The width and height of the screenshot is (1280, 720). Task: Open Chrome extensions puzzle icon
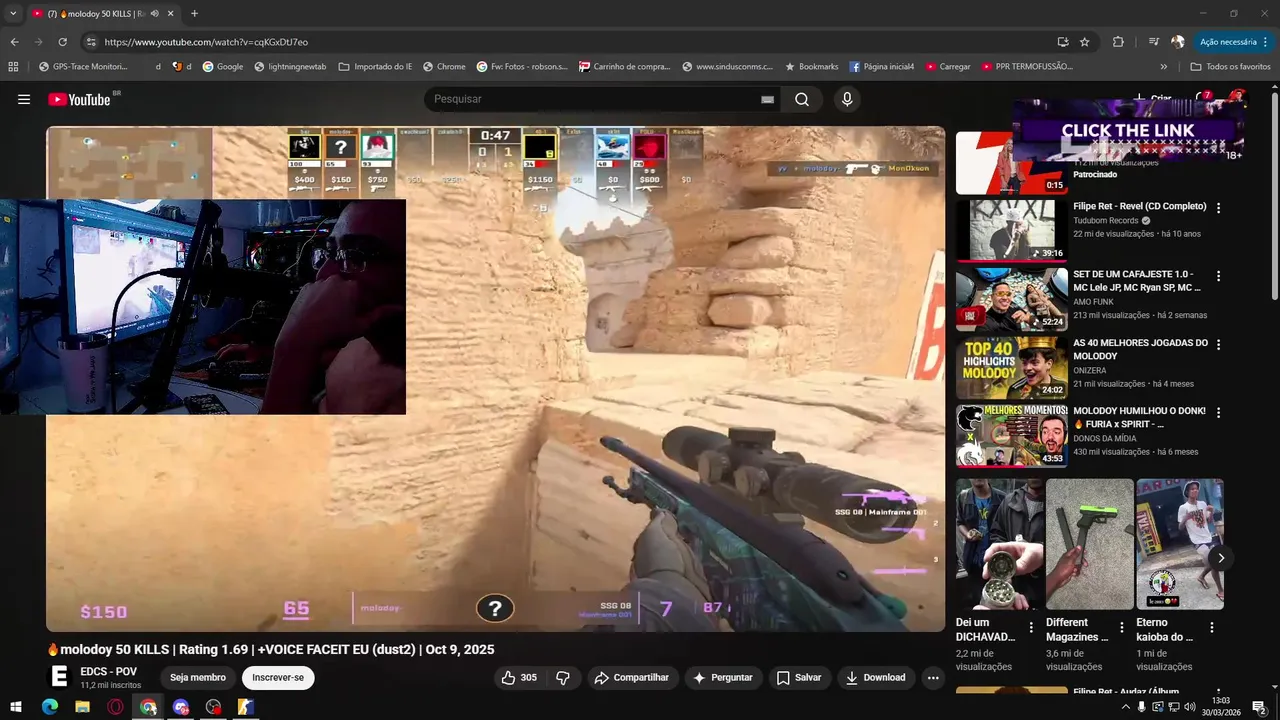[1118, 42]
